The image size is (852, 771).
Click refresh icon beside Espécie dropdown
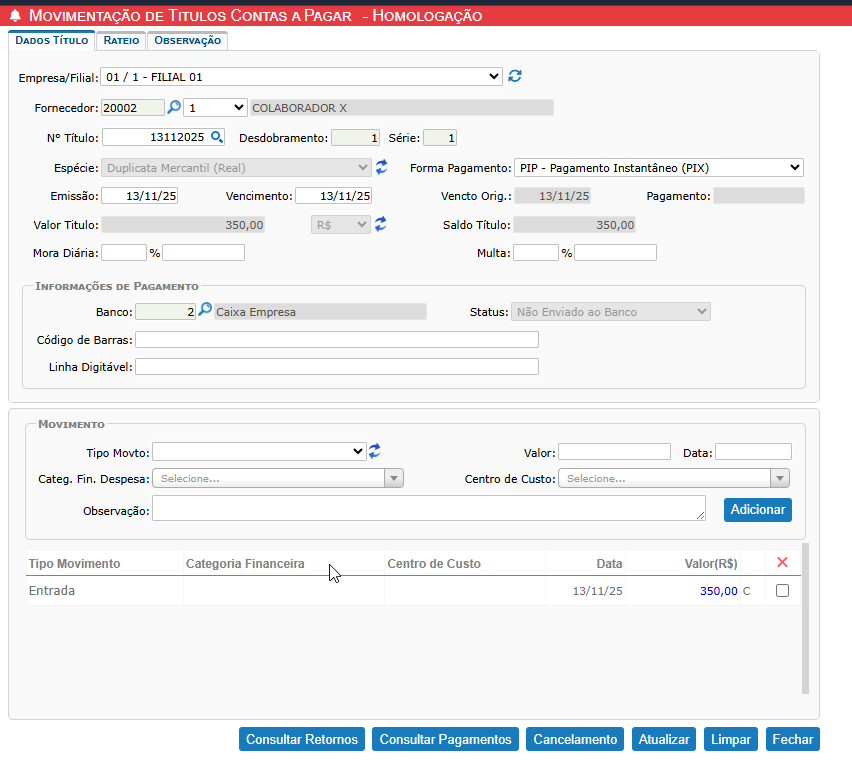click(x=381, y=167)
